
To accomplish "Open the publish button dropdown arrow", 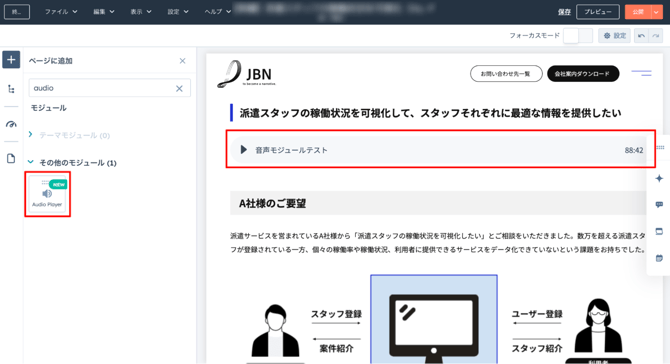I will tap(656, 12).
